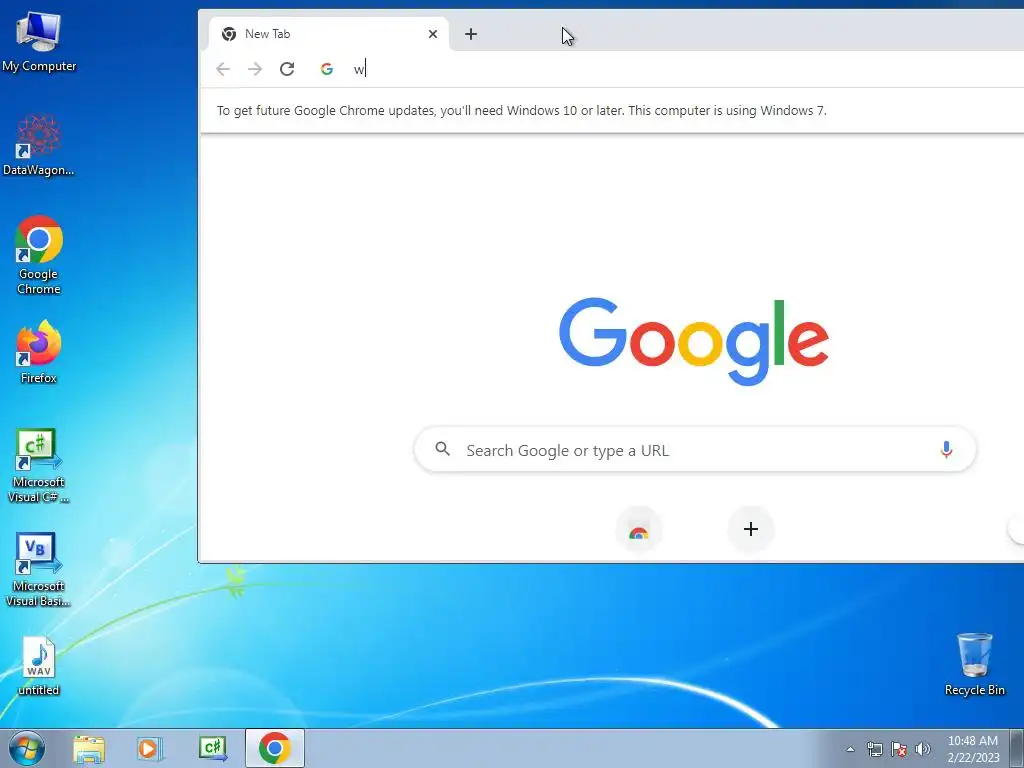Click the Chrome icon on New Tab label
Viewport: 1024px width, 768px height.
pos(229,34)
